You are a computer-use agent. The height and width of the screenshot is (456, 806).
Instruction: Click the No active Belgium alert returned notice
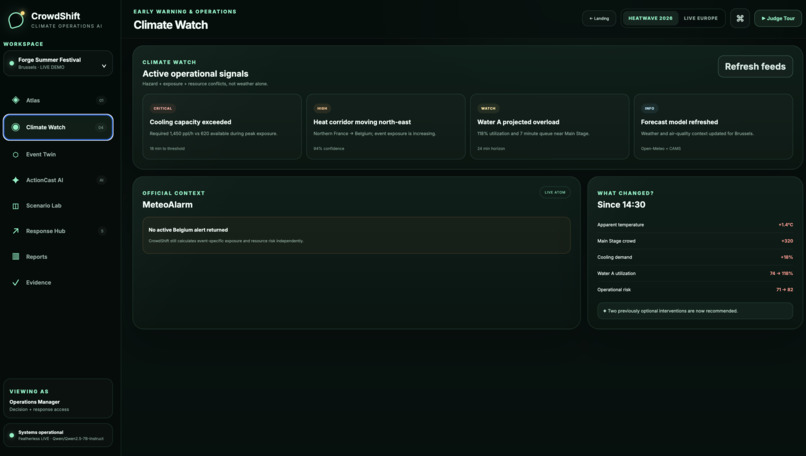click(x=356, y=235)
